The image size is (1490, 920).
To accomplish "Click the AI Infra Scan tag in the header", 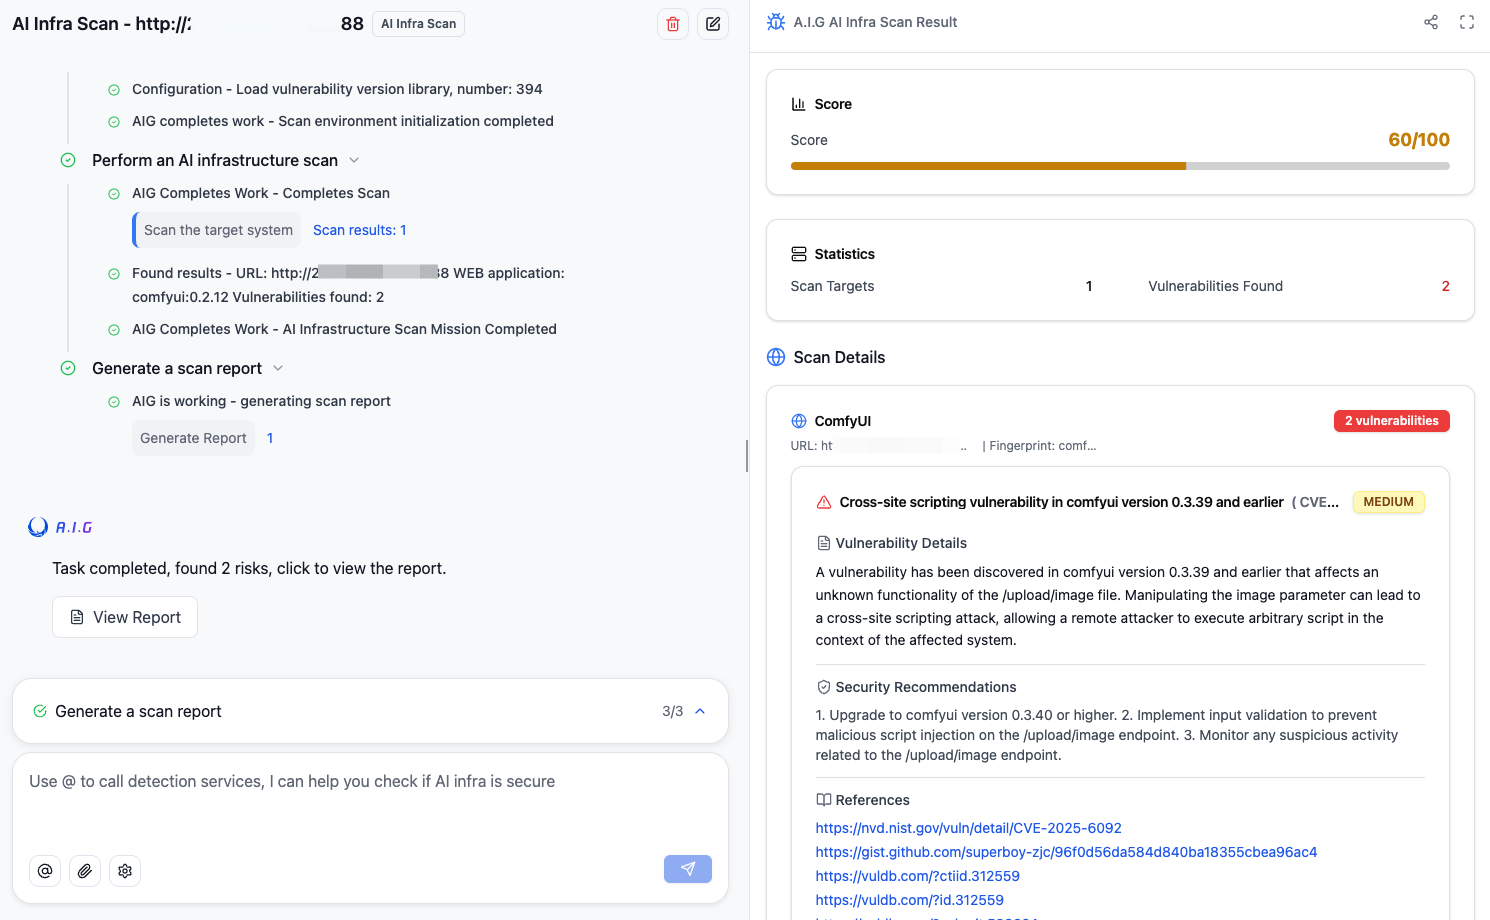I will click(x=418, y=24).
